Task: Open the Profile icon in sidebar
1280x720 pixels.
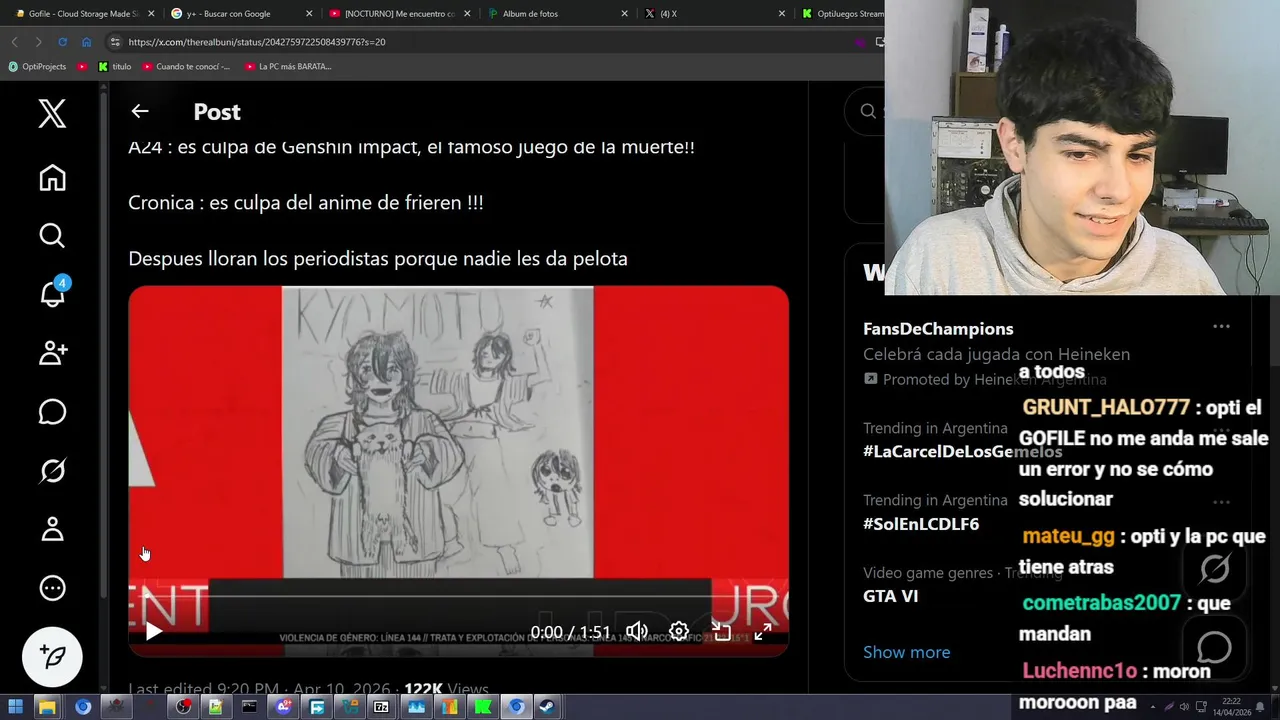Action: pyautogui.click(x=52, y=529)
